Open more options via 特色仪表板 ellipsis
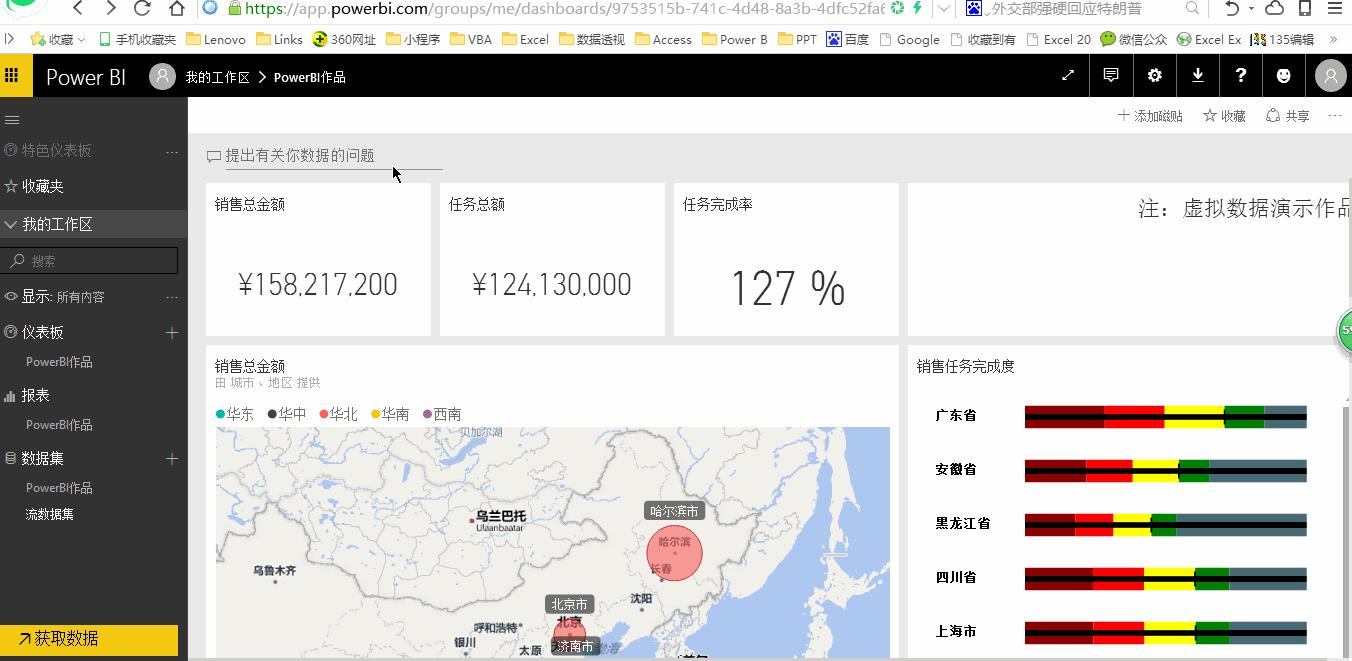This screenshot has height=661, width=1352. point(172,151)
